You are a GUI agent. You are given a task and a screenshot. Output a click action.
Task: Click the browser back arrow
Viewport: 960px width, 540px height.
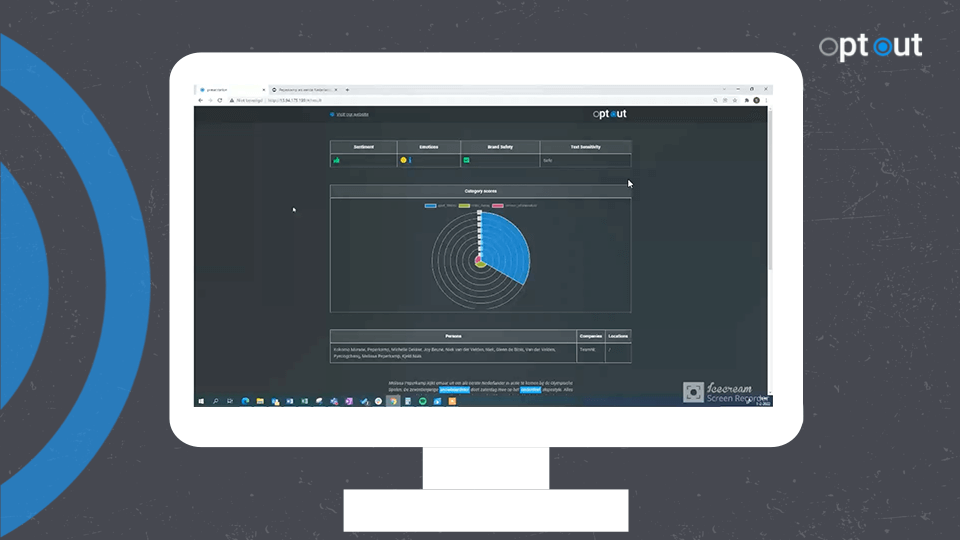201,100
